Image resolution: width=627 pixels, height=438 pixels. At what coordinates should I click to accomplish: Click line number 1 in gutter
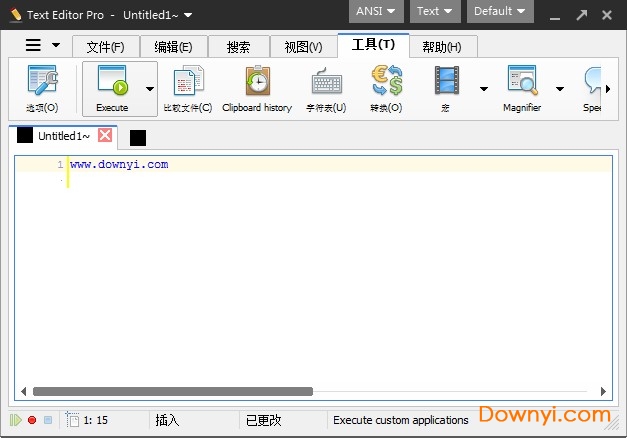point(60,164)
